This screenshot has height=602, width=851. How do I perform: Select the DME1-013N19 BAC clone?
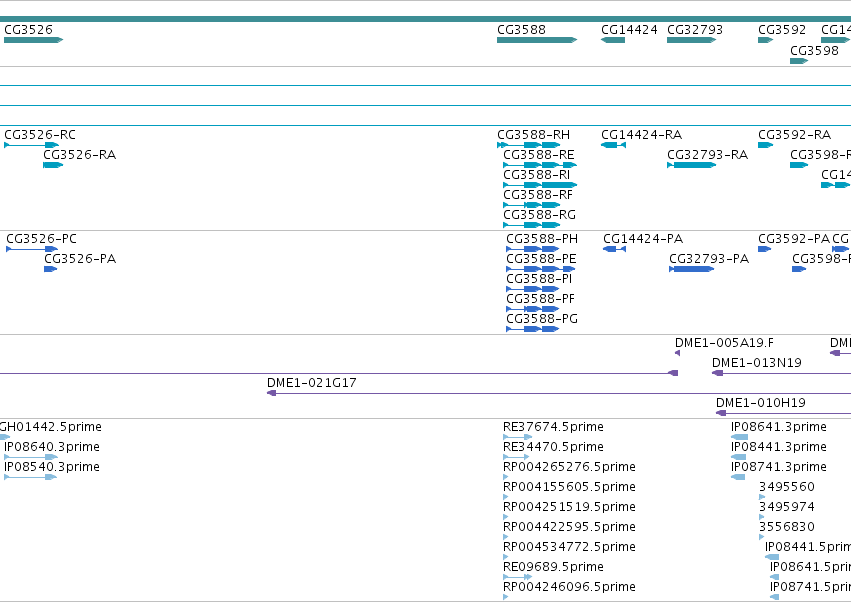(781, 373)
